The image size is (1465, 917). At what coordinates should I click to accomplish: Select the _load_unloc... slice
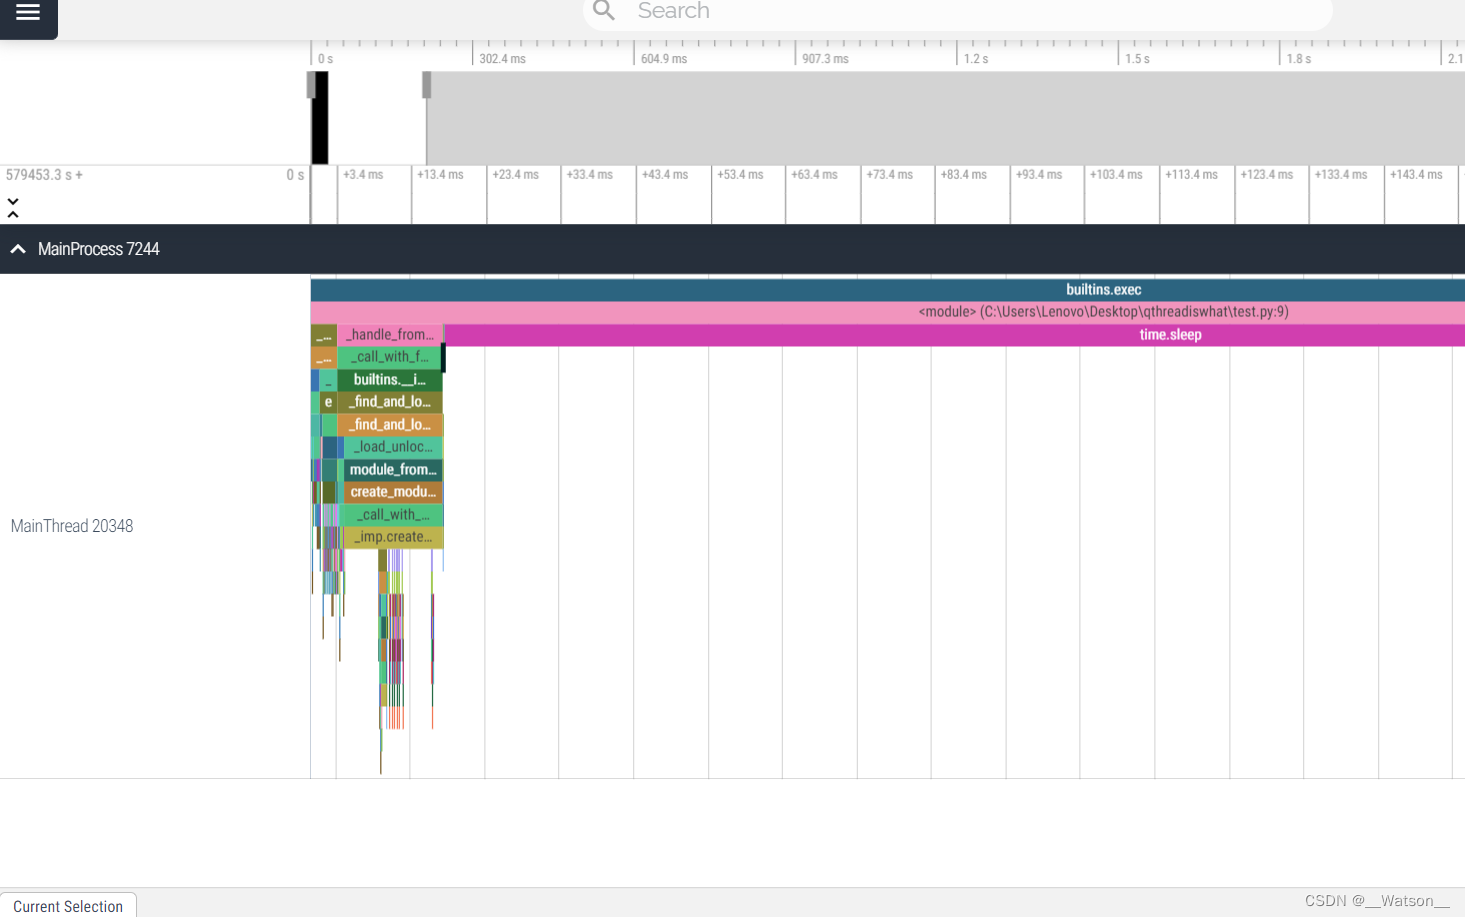click(393, 447)
